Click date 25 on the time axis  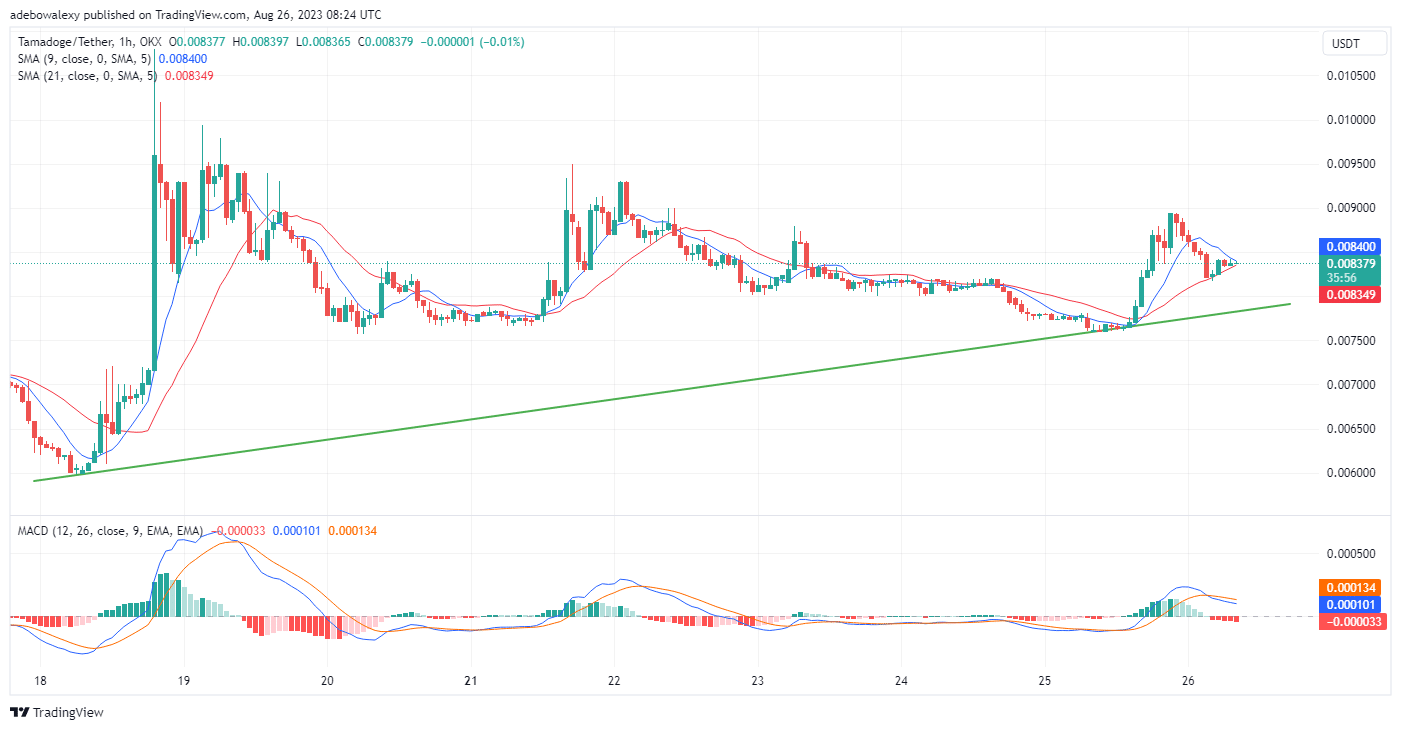click(x=1044, y=680)
